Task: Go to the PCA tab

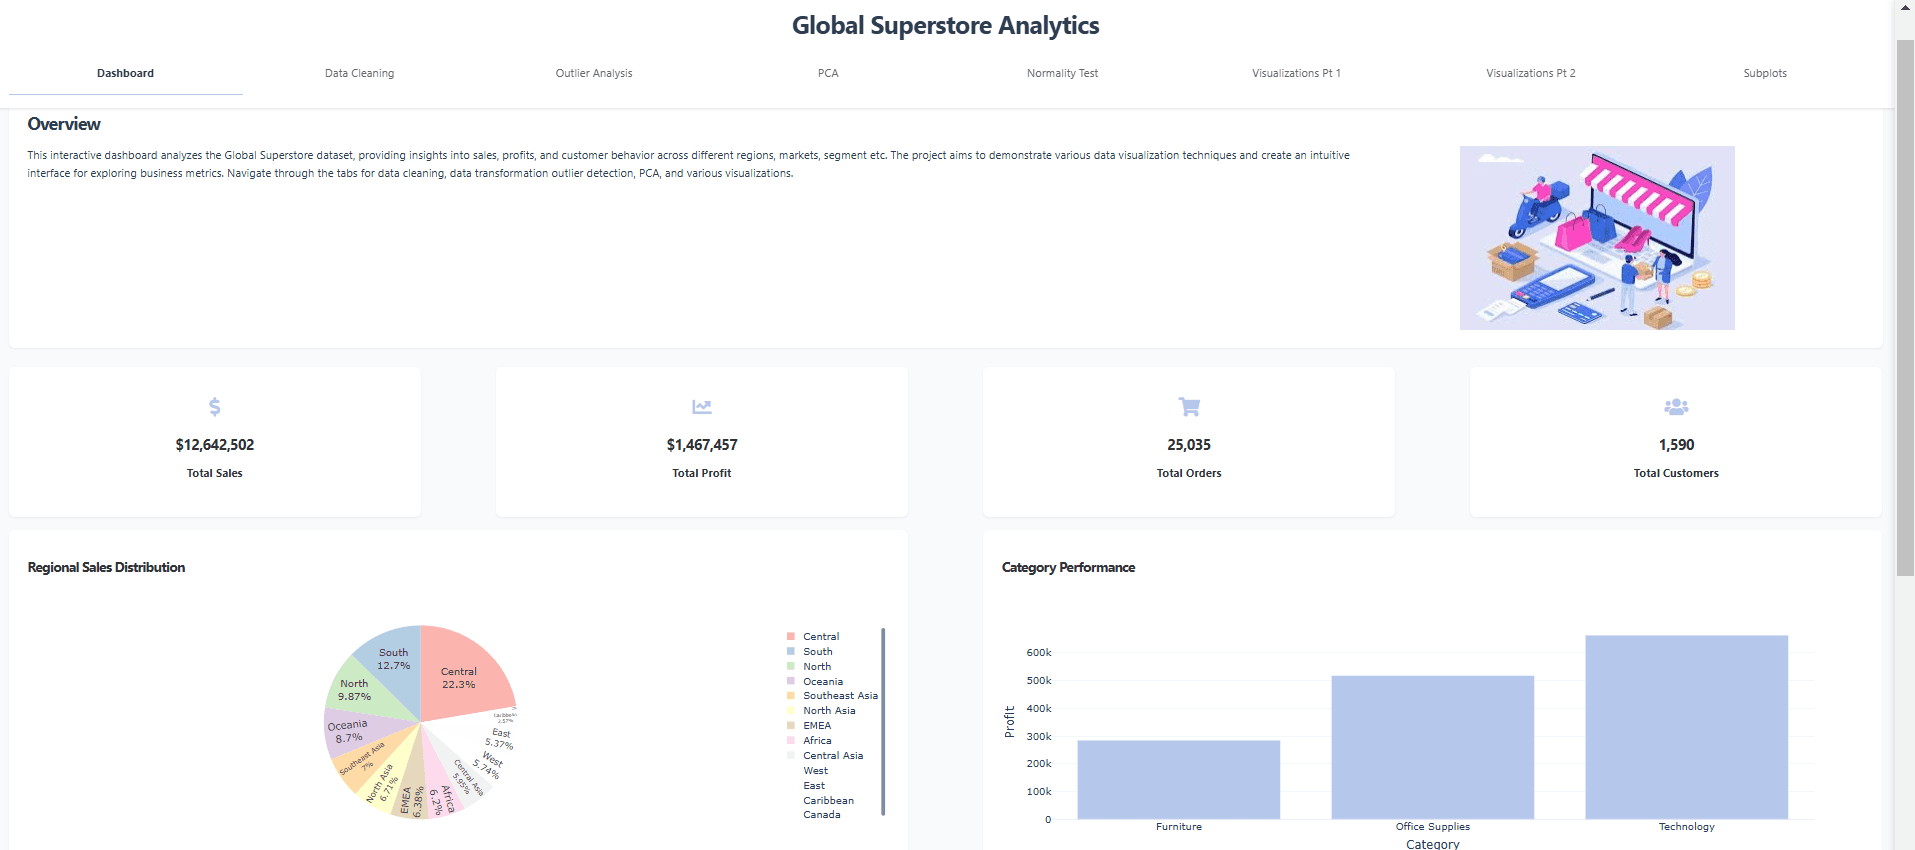Action: click(x=828, y=73)
